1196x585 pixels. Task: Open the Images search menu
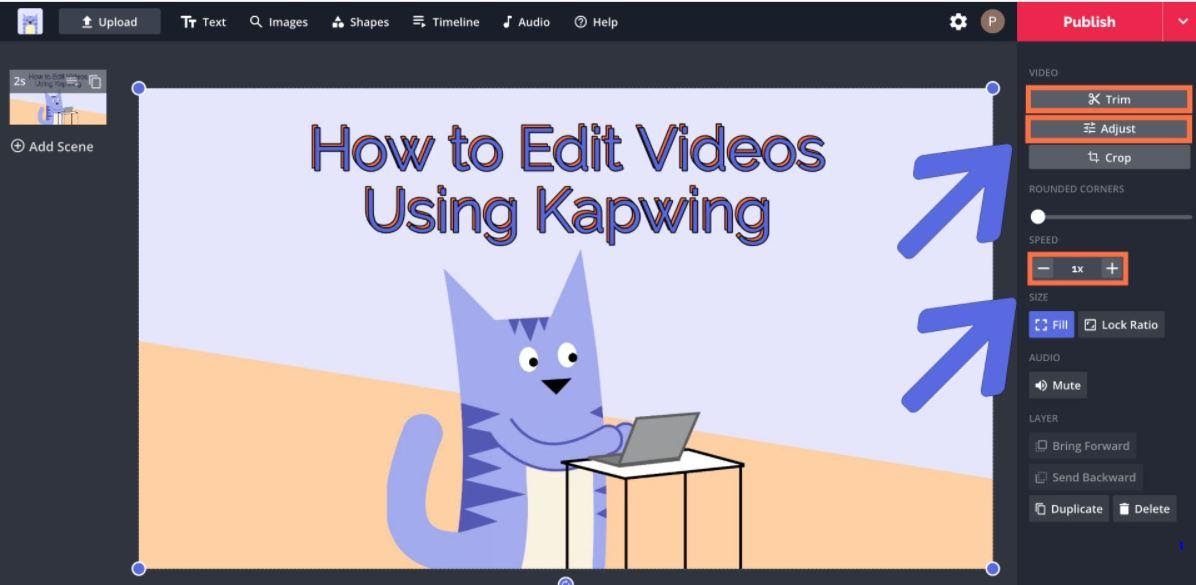pos(278,22)
